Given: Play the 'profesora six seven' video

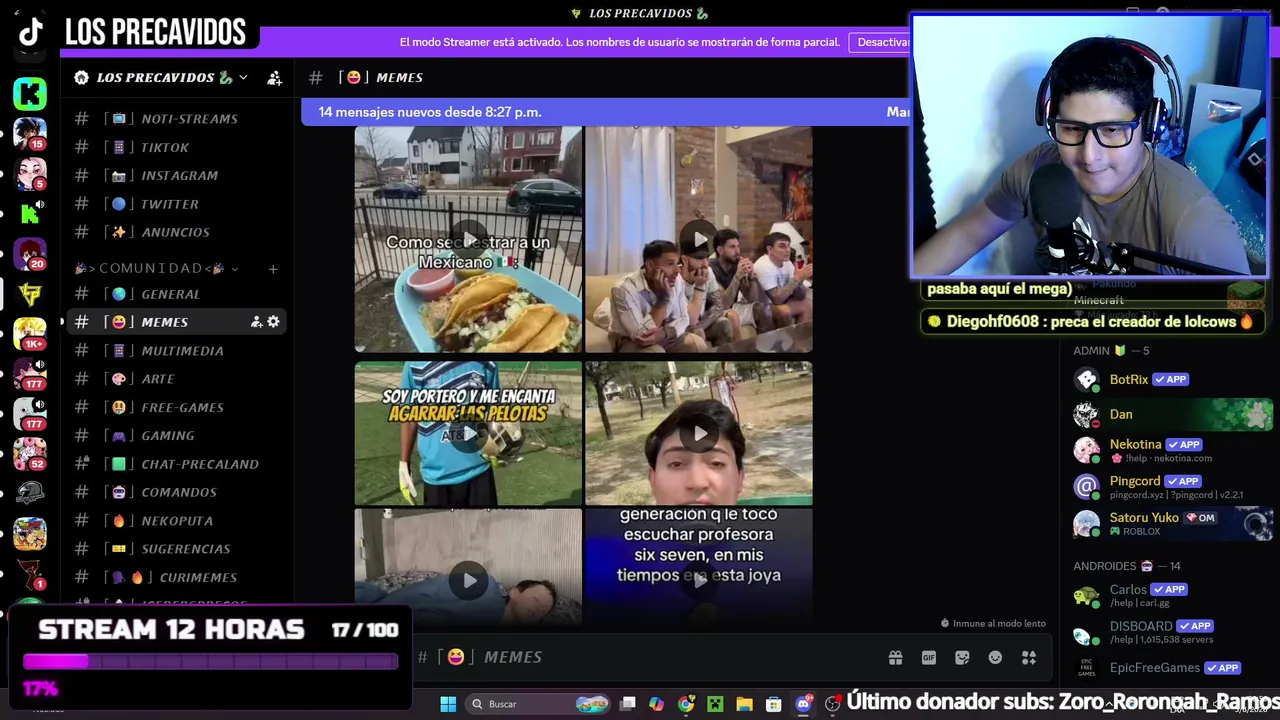Looking at the screenshot, I should point(699,578).
